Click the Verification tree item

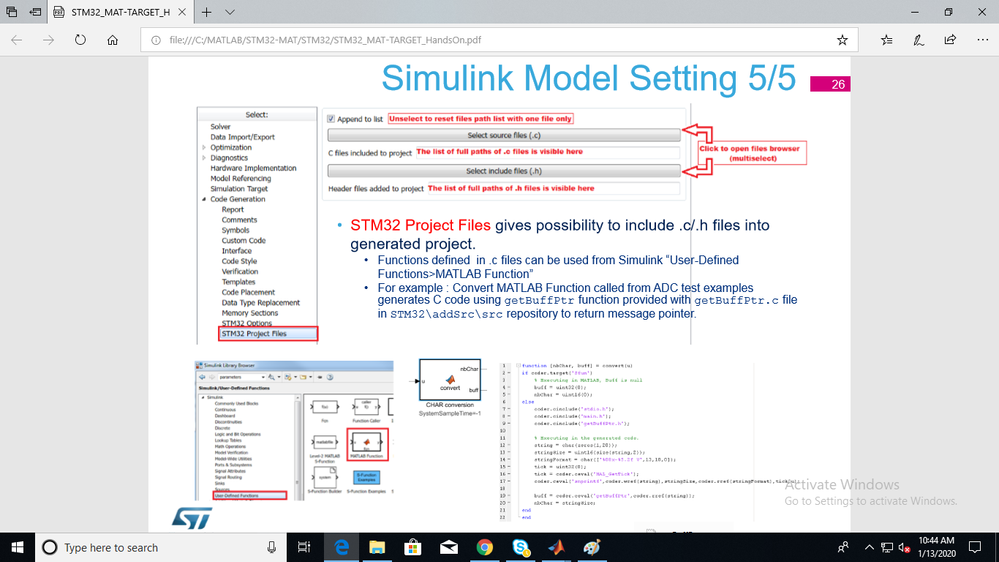click(240, 271)
